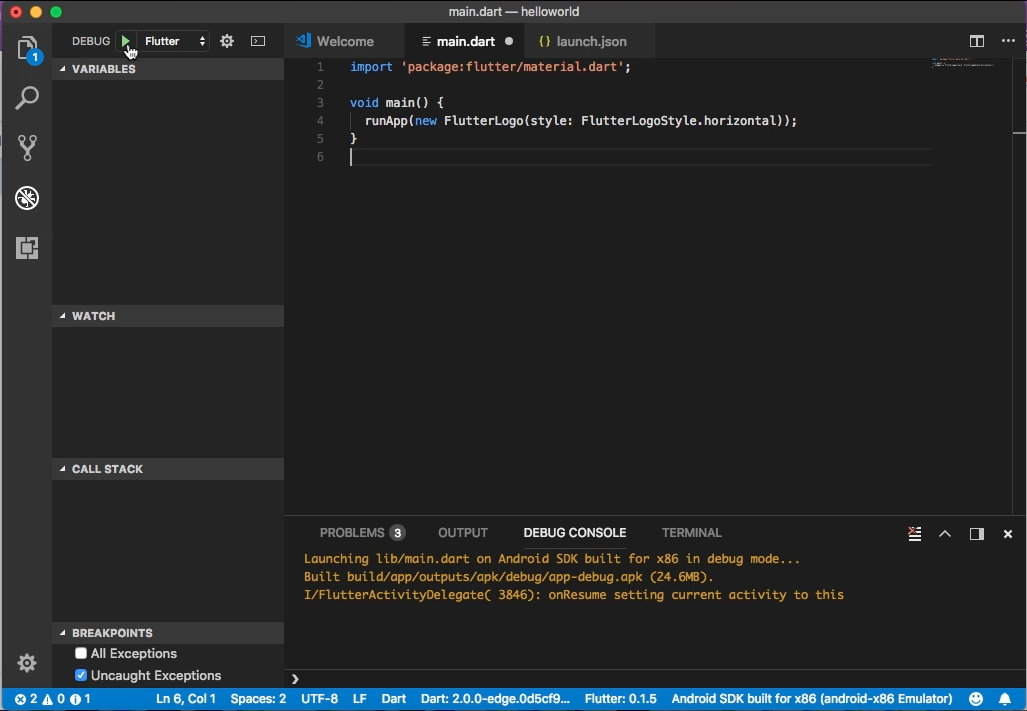
Task: Split the editor to the side
Action: (x=977, y=41)
